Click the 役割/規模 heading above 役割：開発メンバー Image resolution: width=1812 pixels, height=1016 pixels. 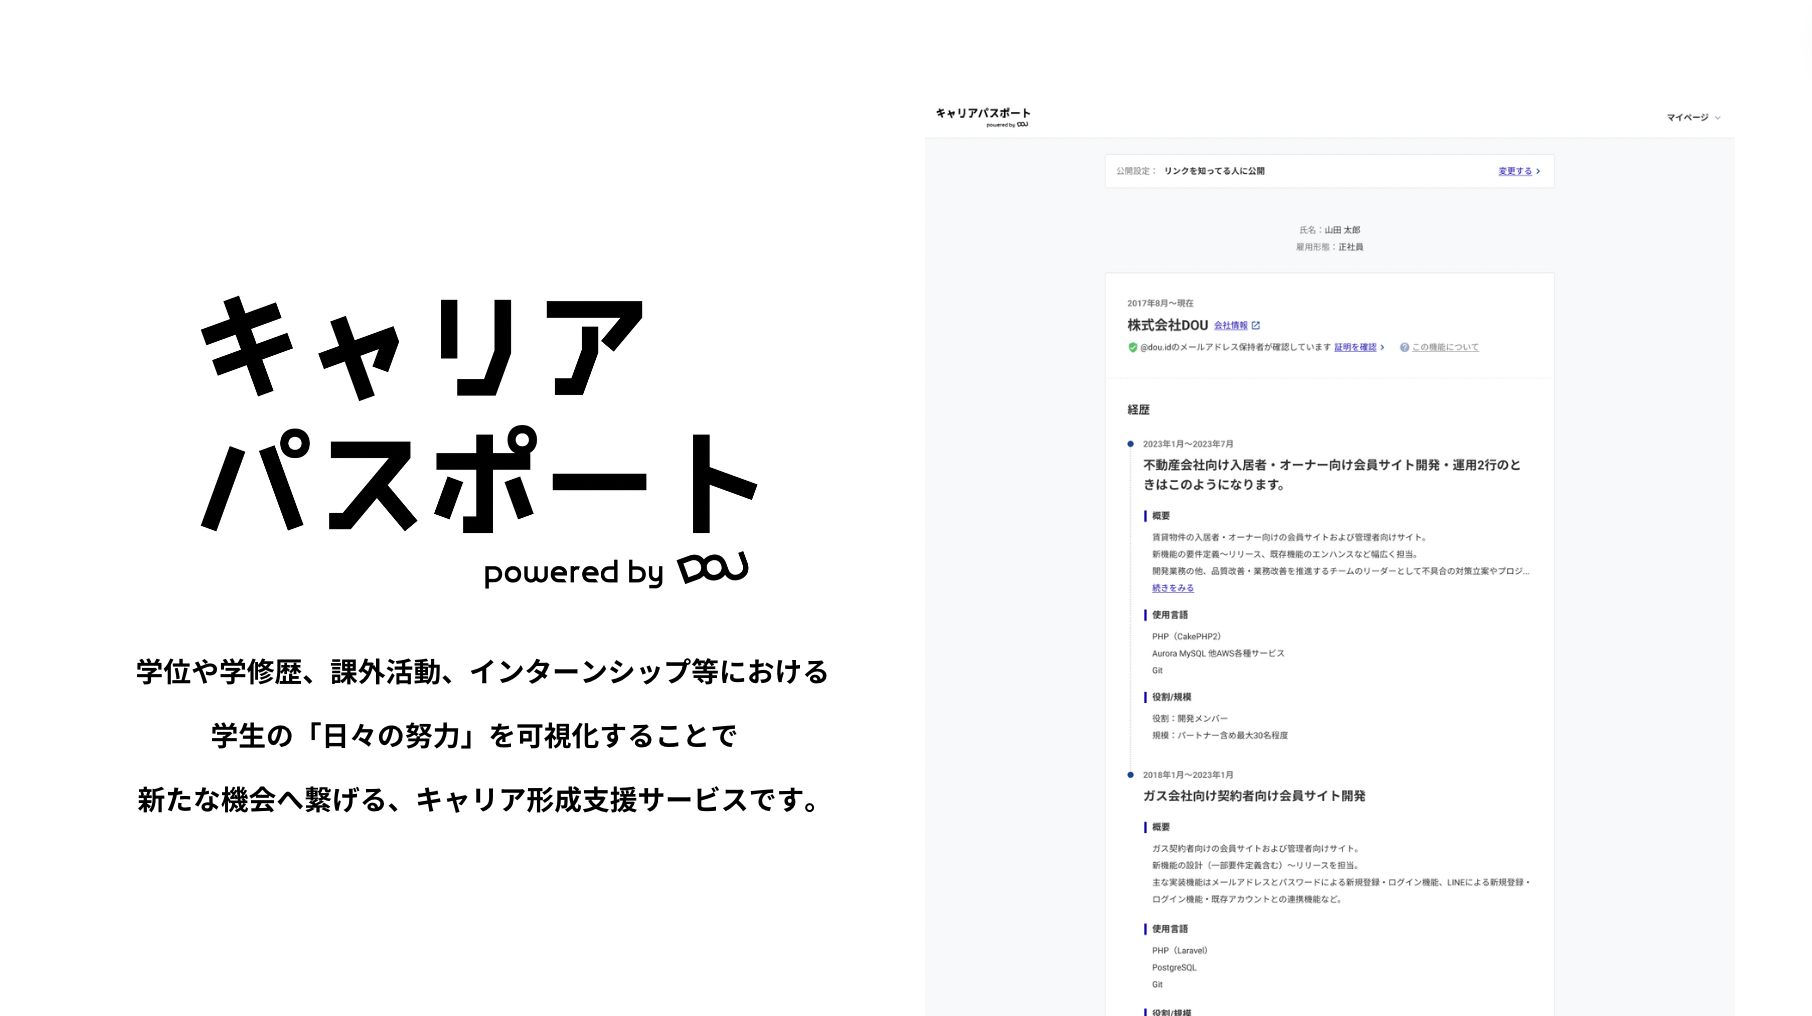point(1171,697)
